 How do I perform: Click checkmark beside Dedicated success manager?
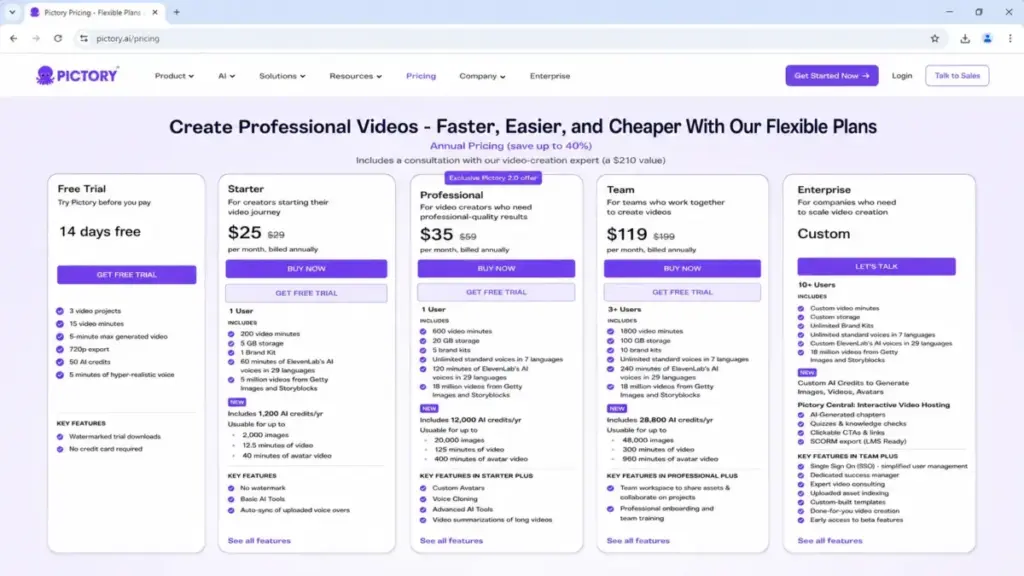tap(801, 475)
